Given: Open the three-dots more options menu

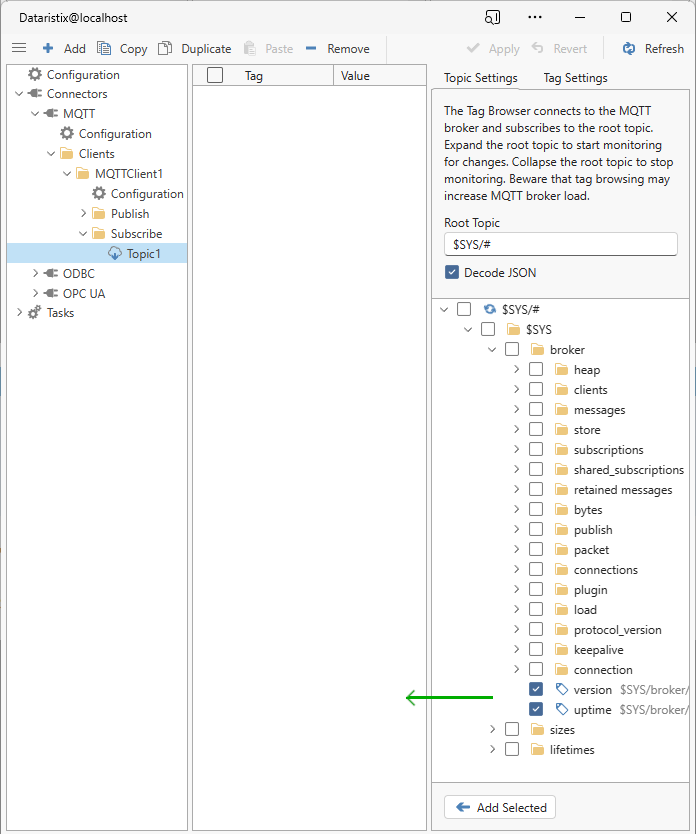Looking at the screenshot, I should coord(535,18).
